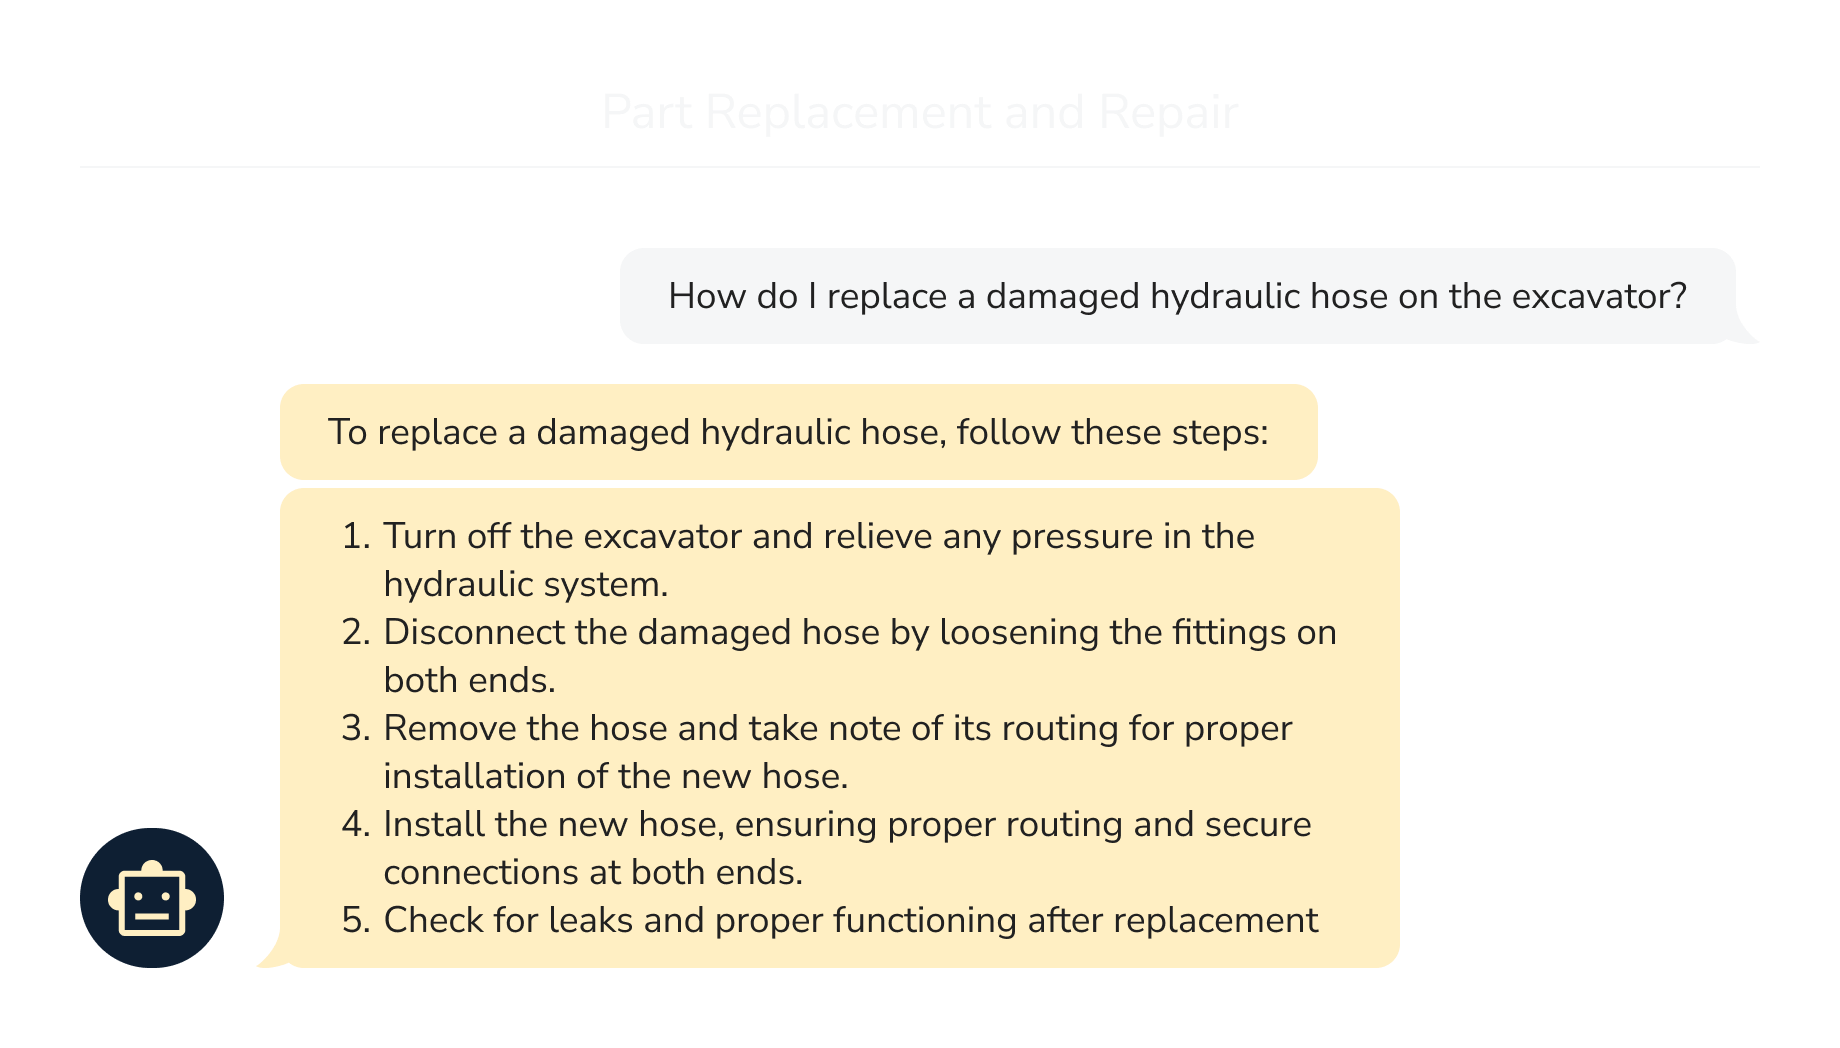The width and height of the screenshot is (1840, 1048).
Task: Click "installation of the new hose." line
Action: click(616, 777)
